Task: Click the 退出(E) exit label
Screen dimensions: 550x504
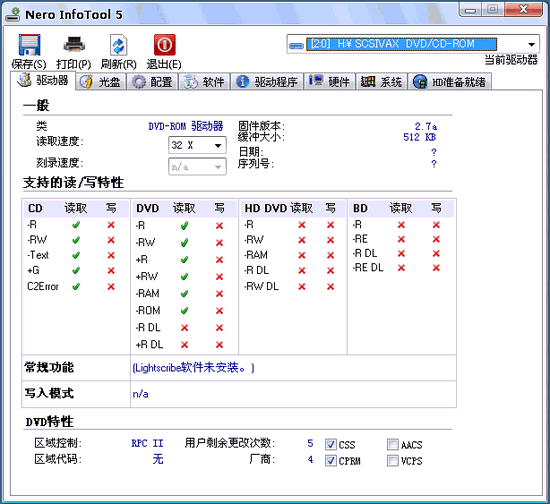Action: click(164, 64)
